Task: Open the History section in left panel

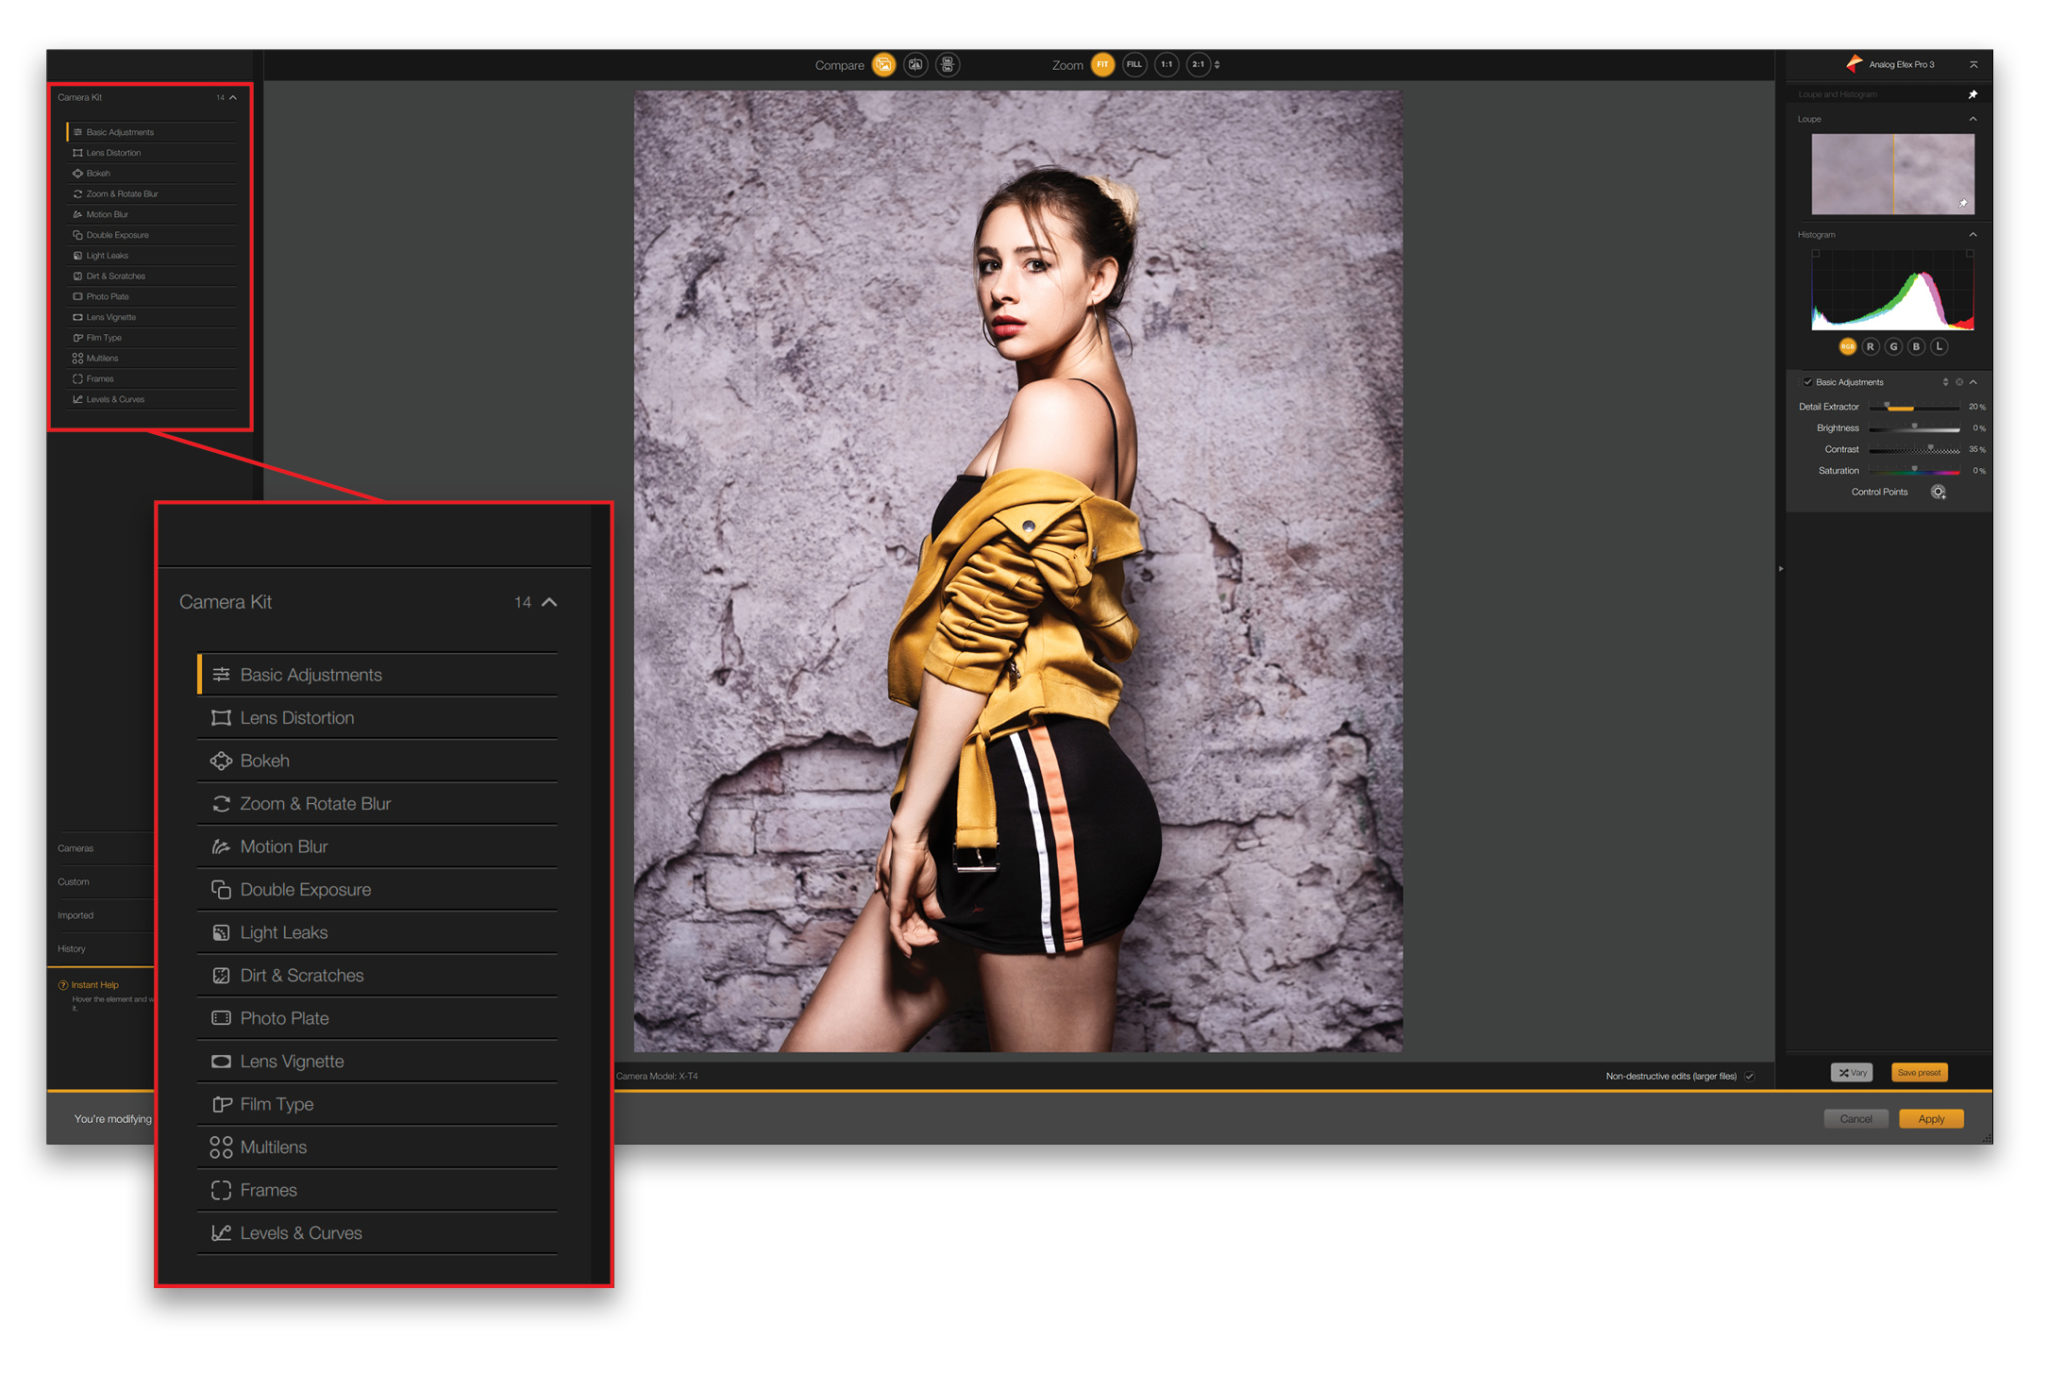Action: point(72,948)
